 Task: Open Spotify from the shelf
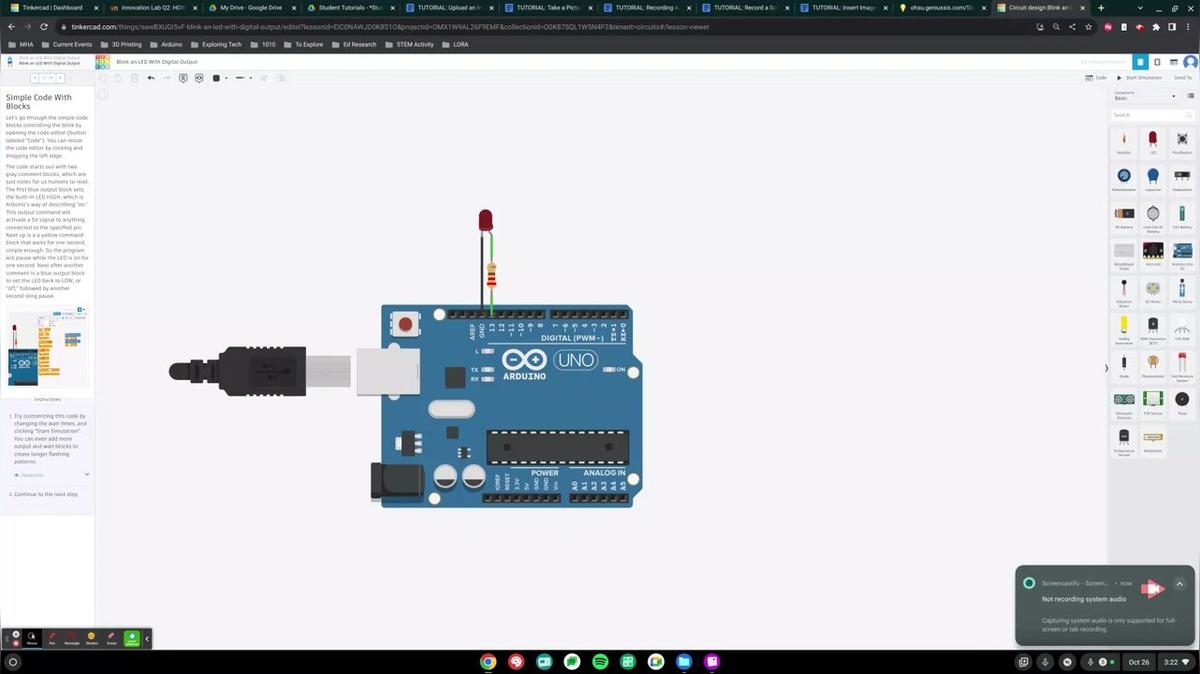coord(600,662)
